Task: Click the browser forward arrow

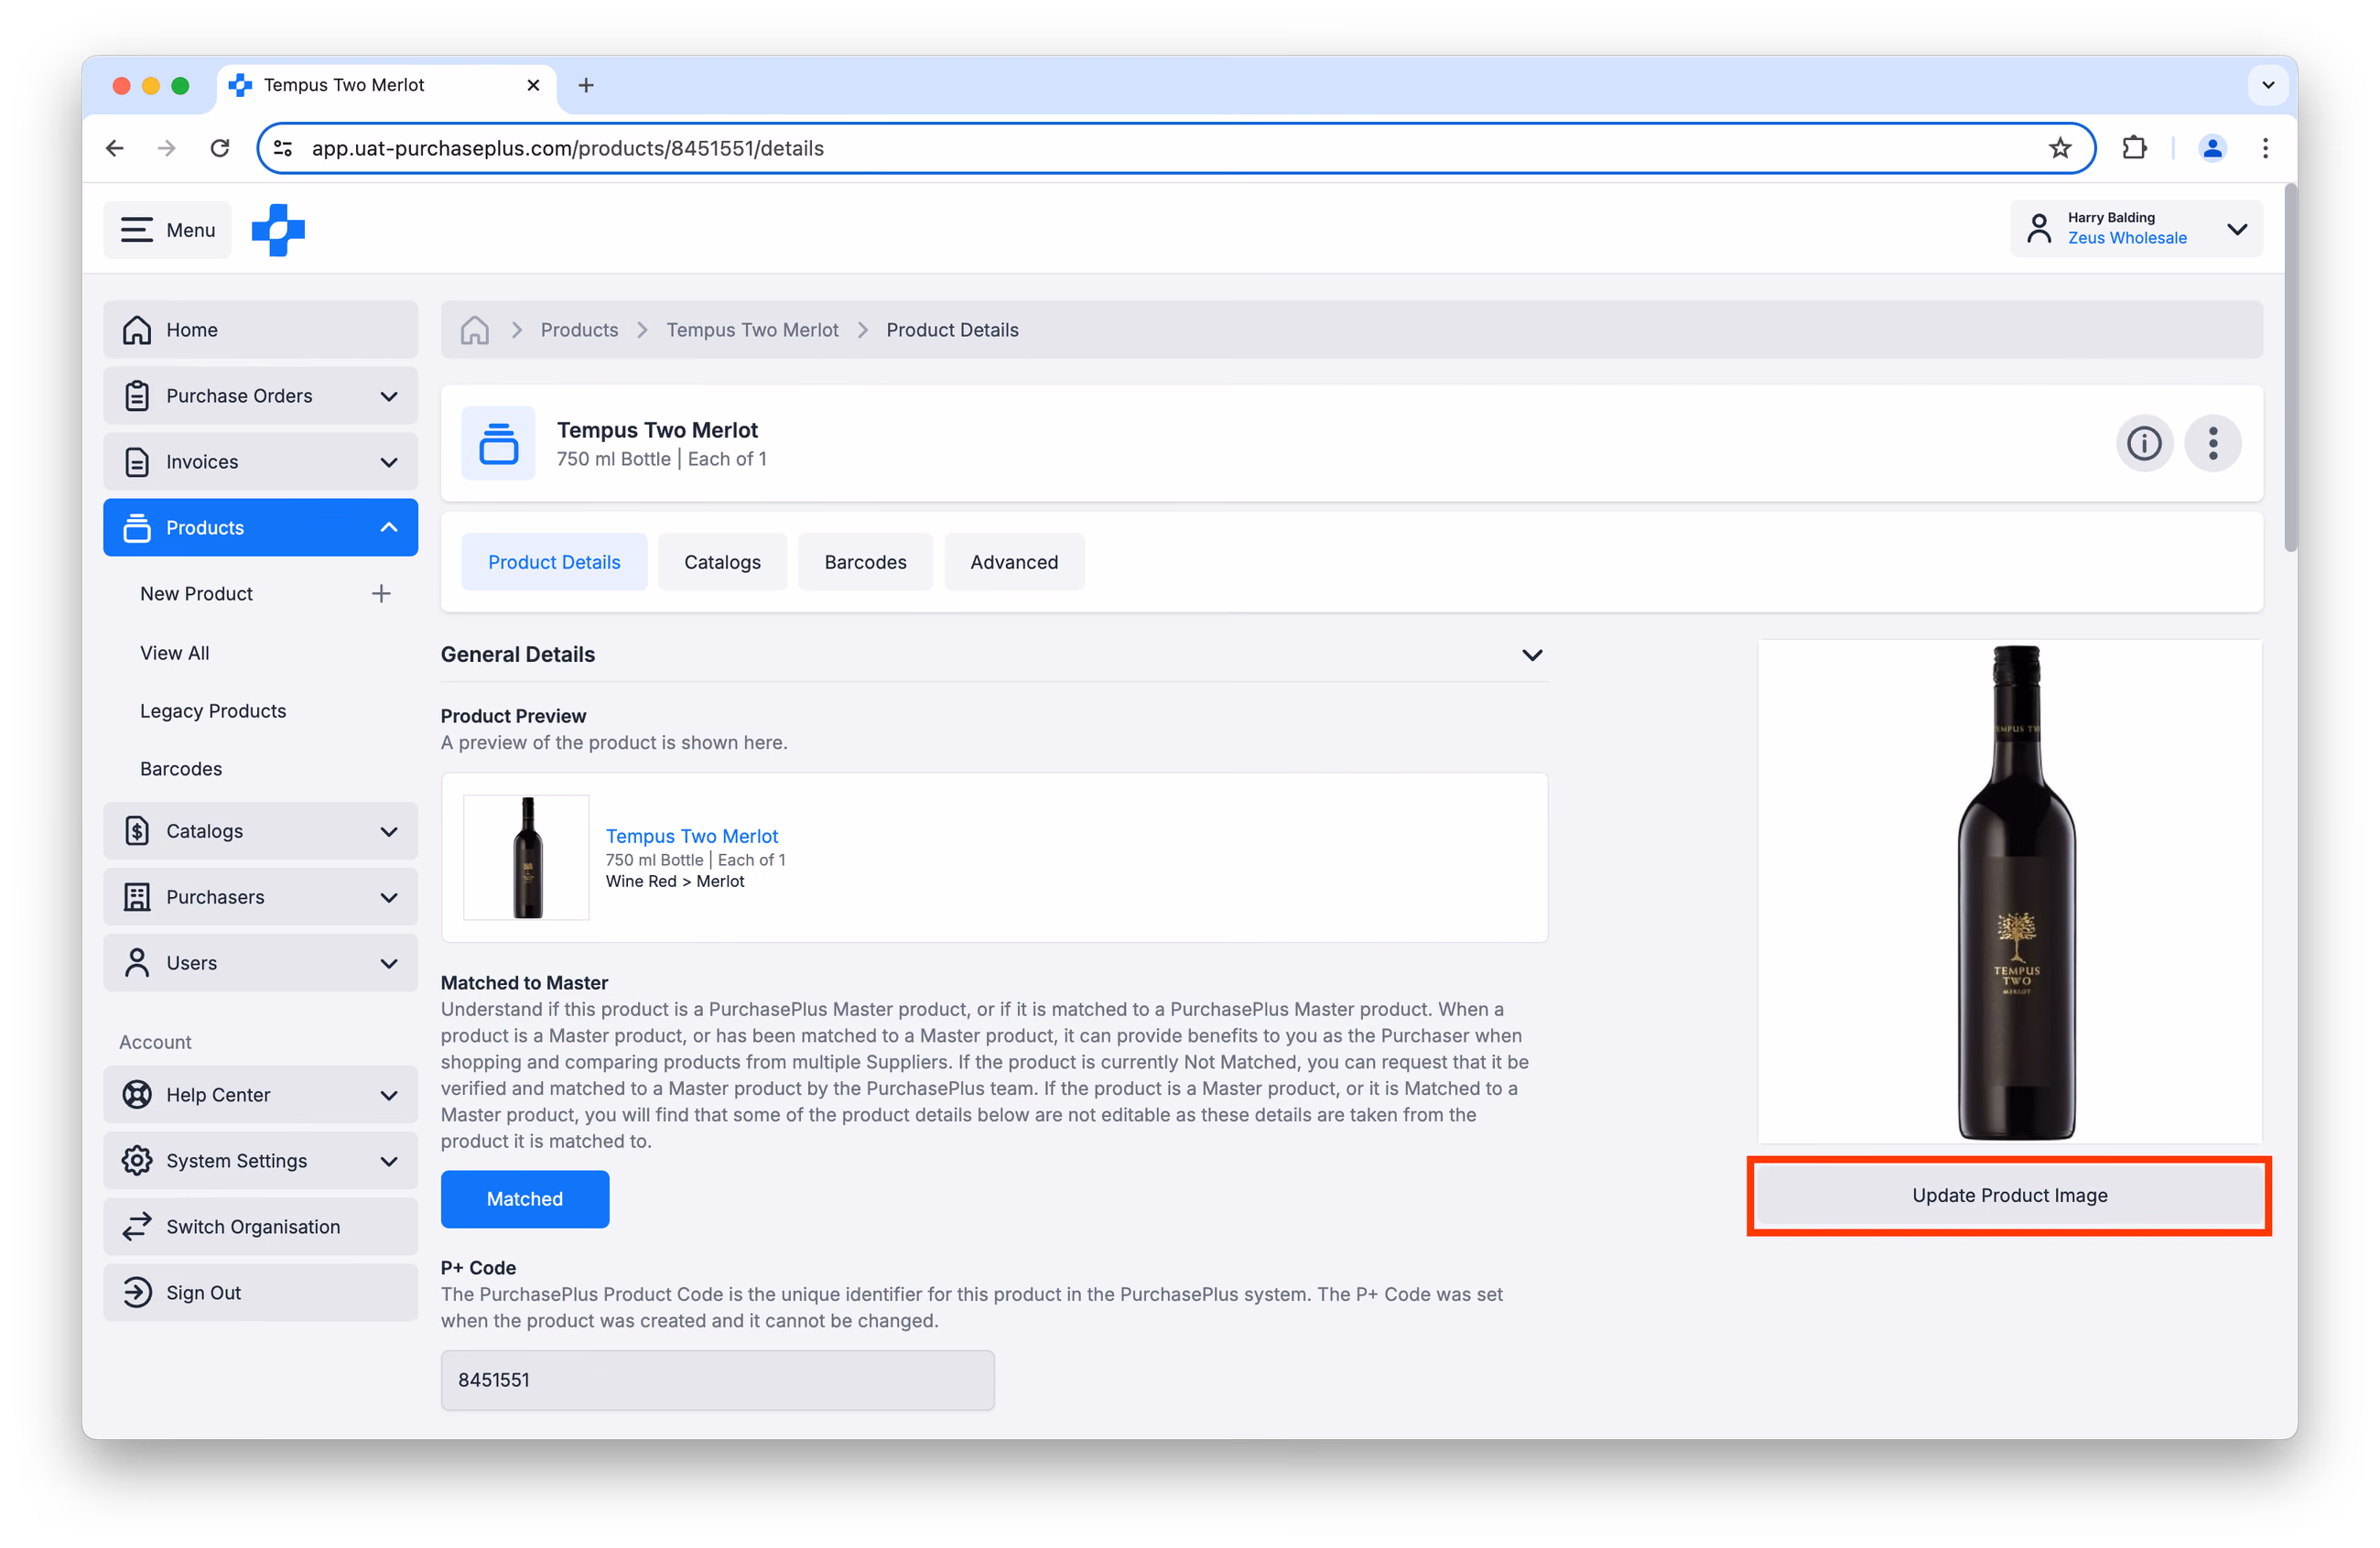Action: (x=167, y=148)
